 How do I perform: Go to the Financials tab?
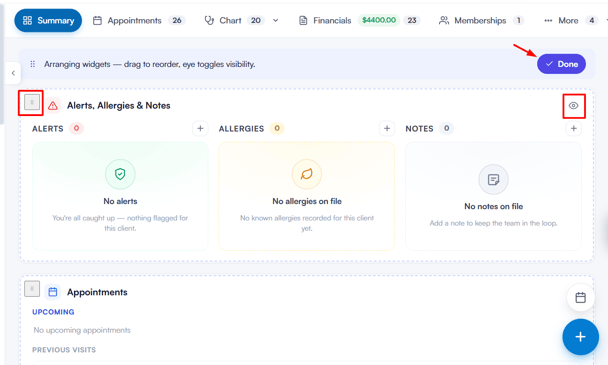point(359,21)
